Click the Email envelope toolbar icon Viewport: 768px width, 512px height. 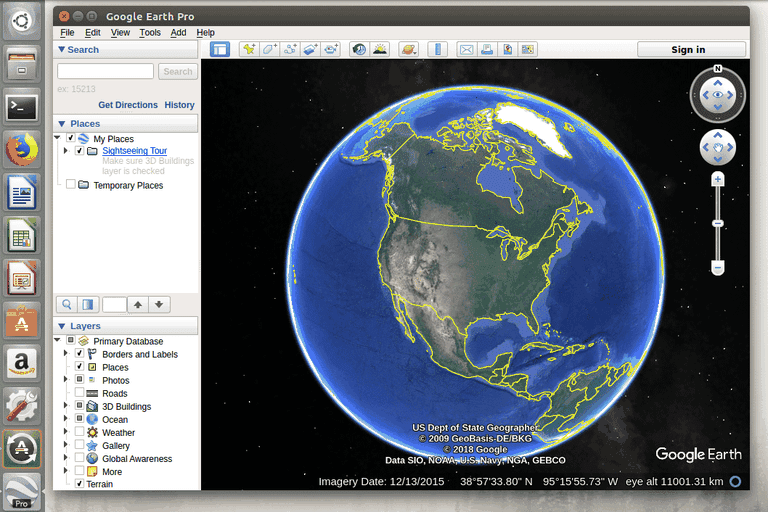click(x=466, y=49)
